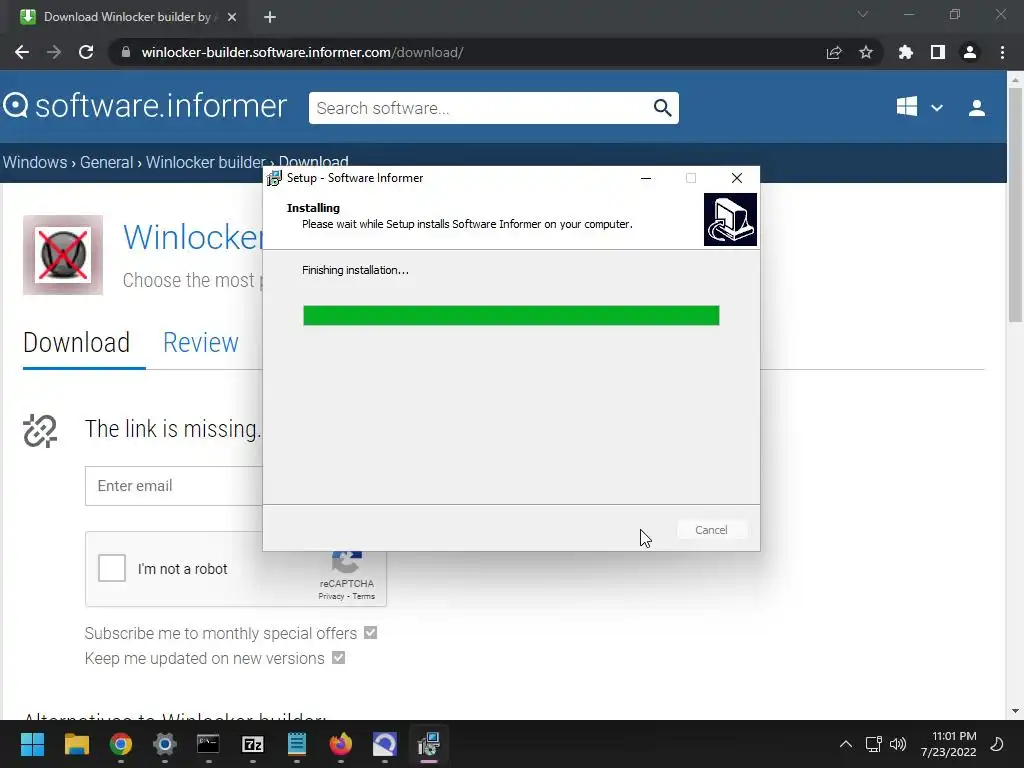Bookmark this page with the star icon
1024x768 pixels.
866,52
